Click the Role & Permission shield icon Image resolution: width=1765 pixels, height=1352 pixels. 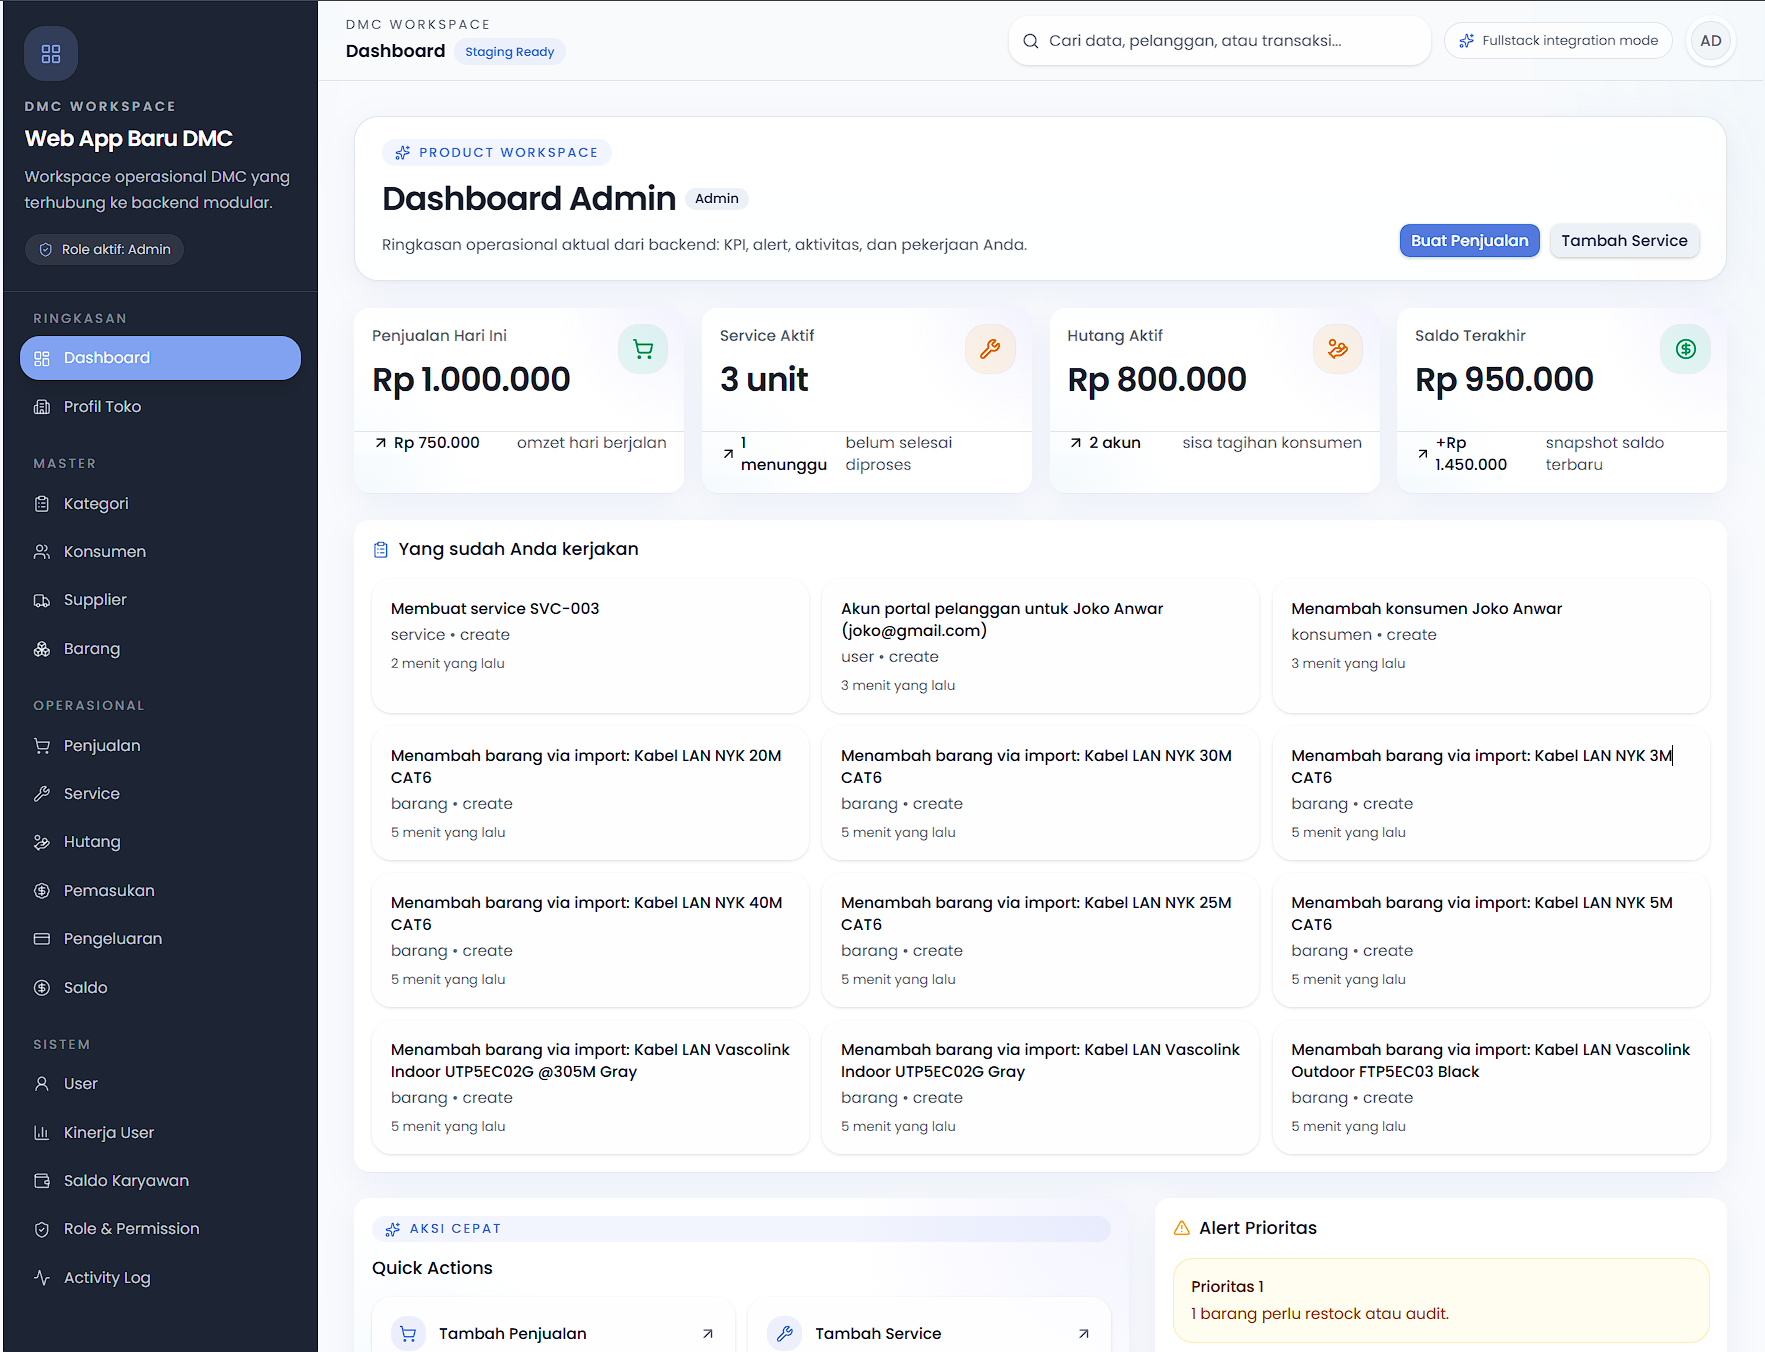tap(42, 1229)
